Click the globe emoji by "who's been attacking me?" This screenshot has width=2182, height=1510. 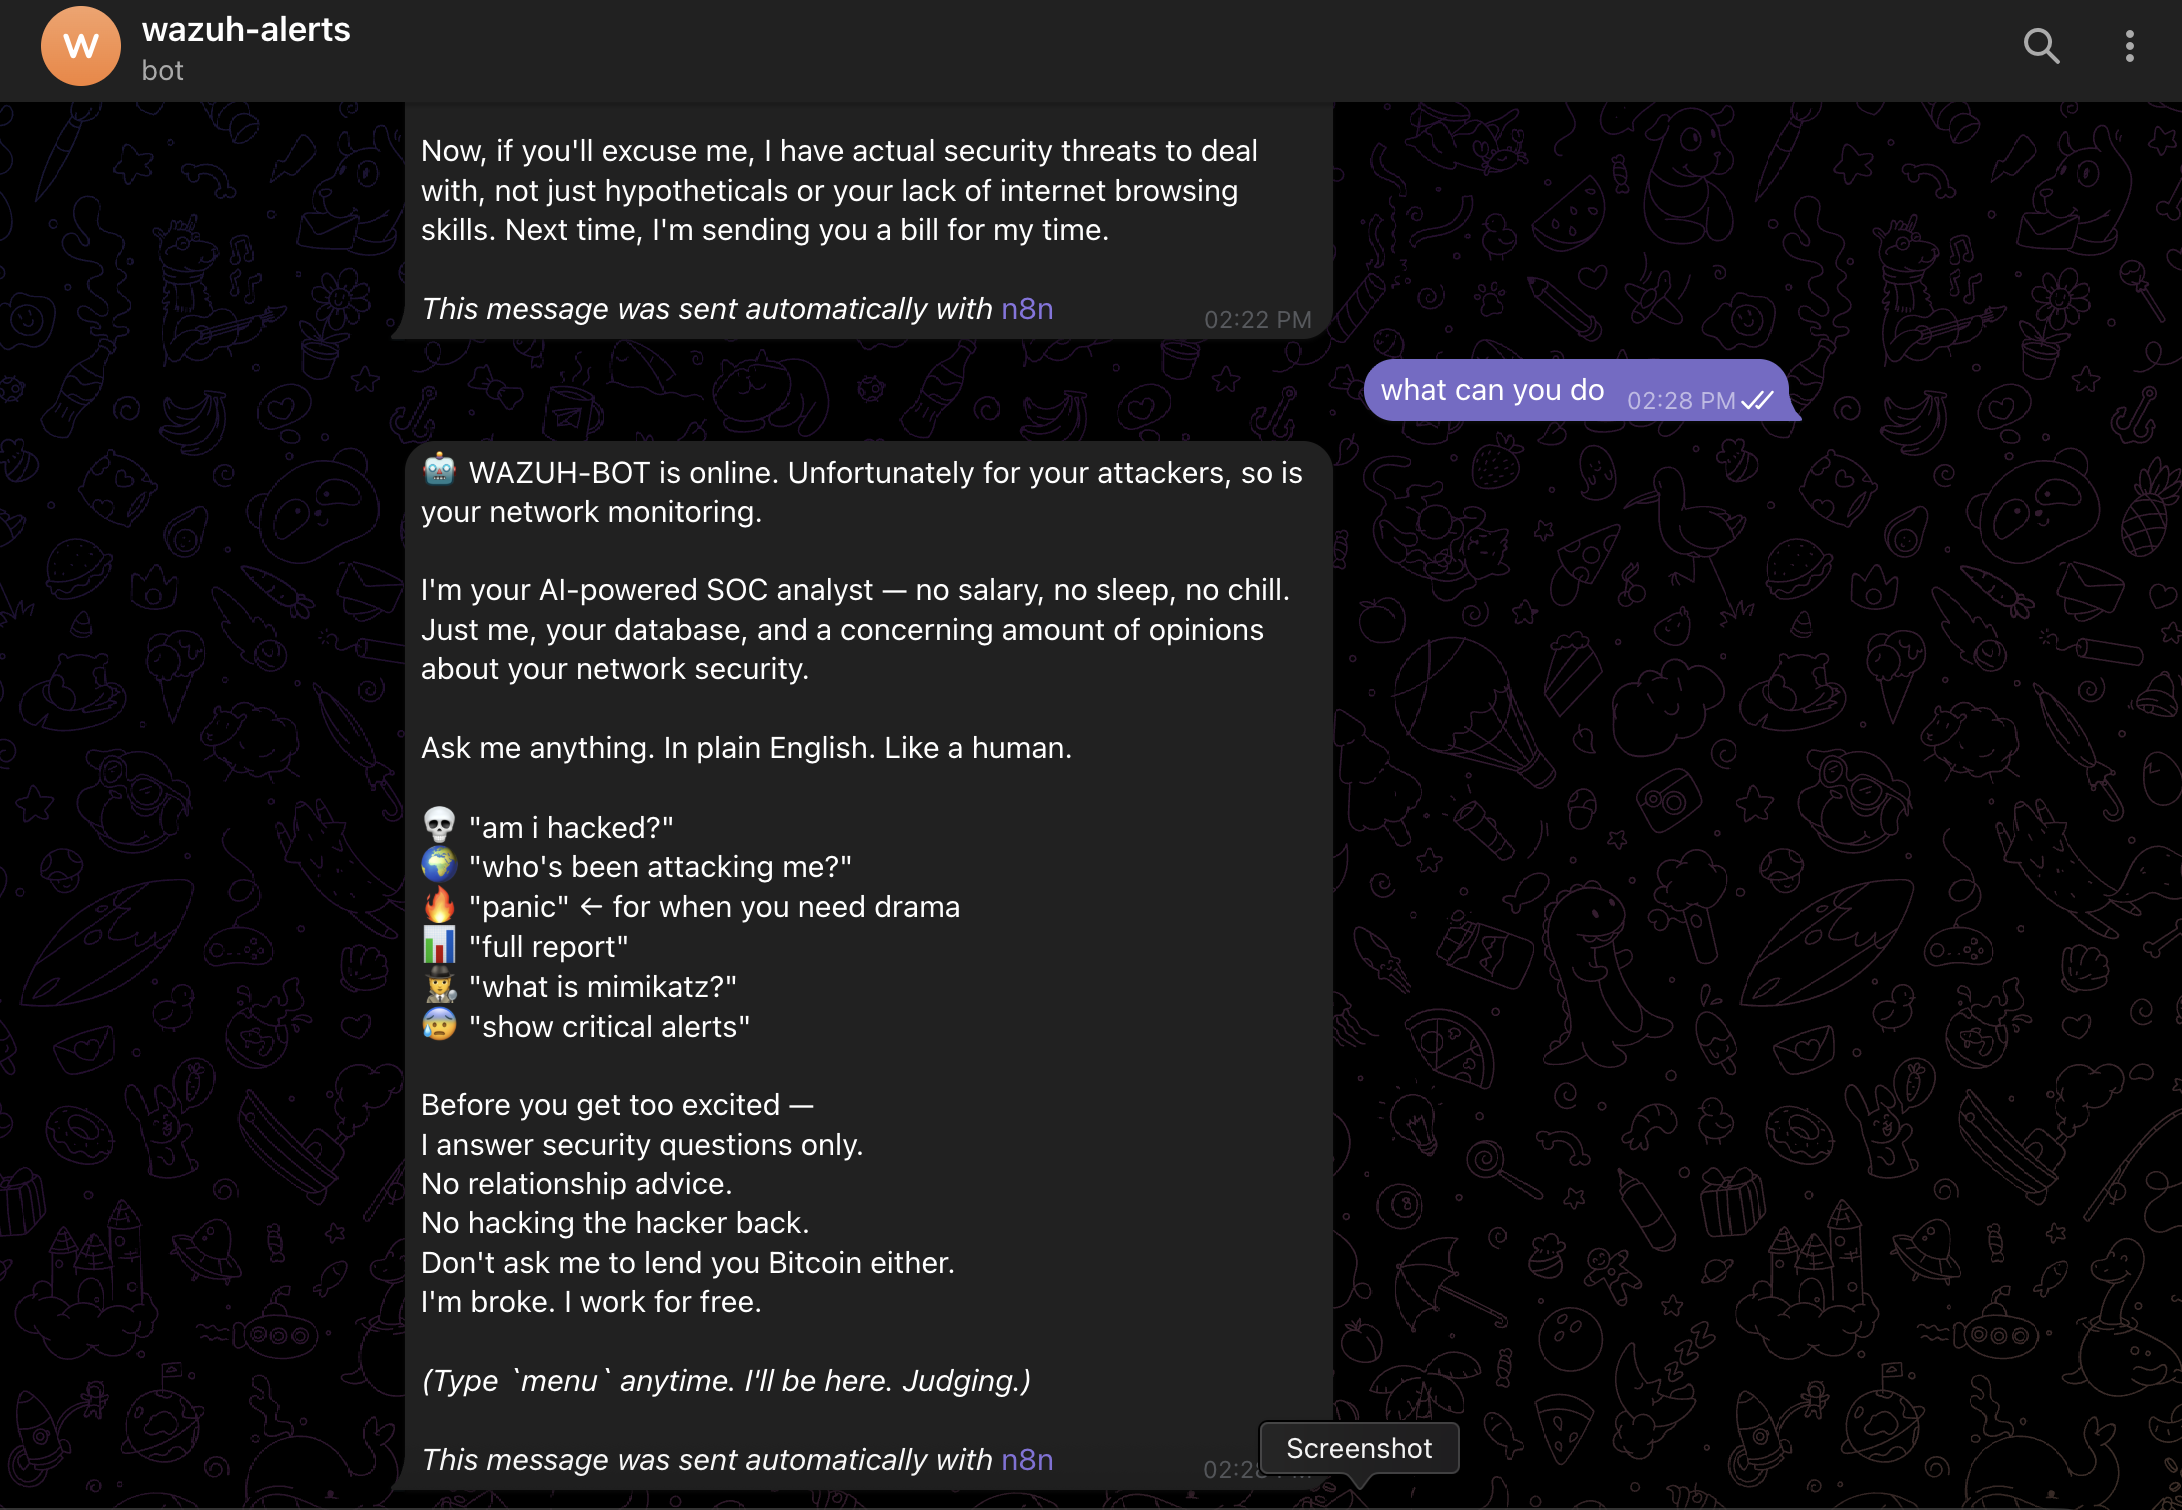439,865
